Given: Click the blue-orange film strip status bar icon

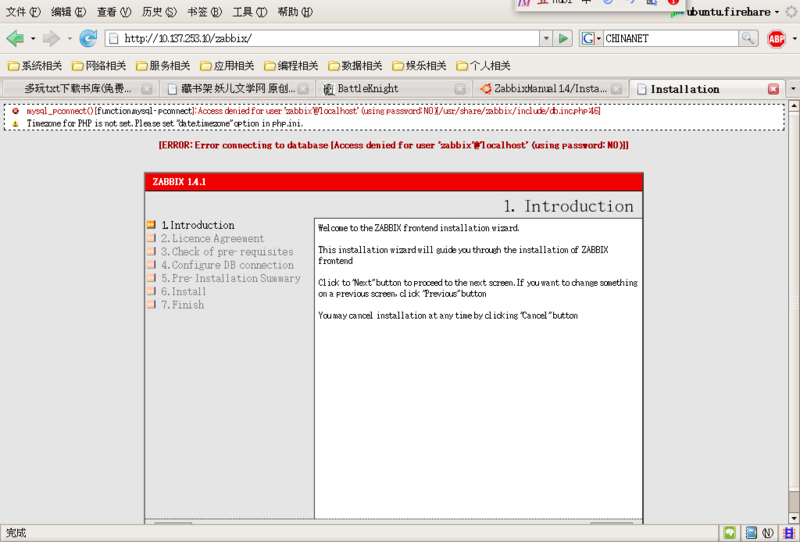Looking at the screenshot, I should click(789, 533).
